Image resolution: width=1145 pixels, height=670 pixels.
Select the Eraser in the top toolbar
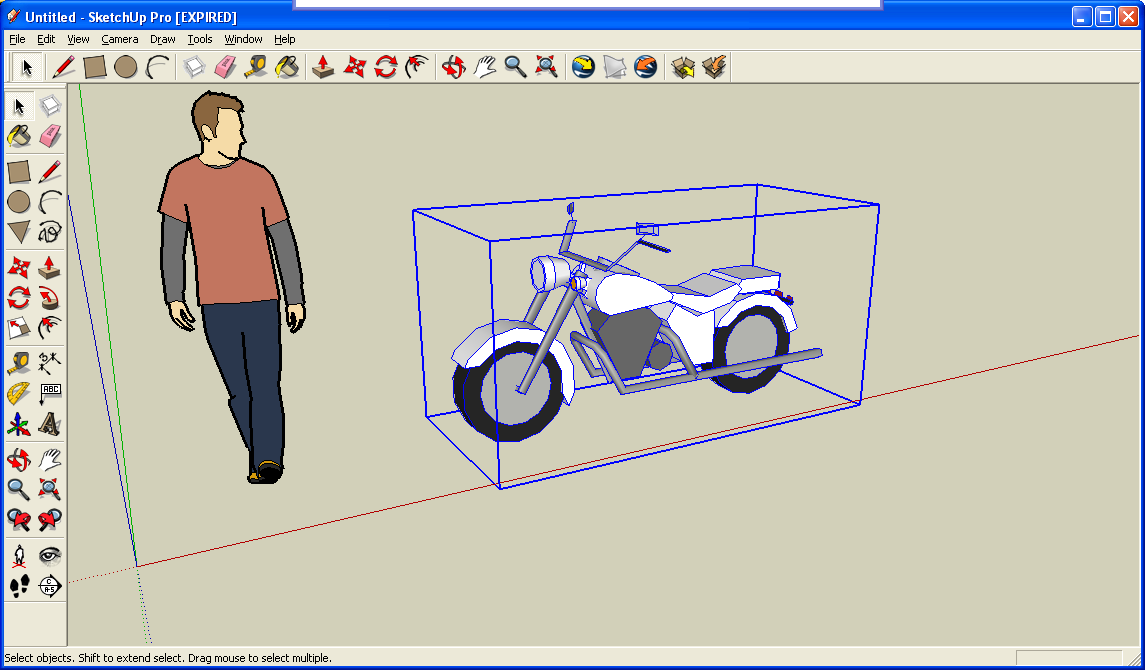[x=225, y=67]
